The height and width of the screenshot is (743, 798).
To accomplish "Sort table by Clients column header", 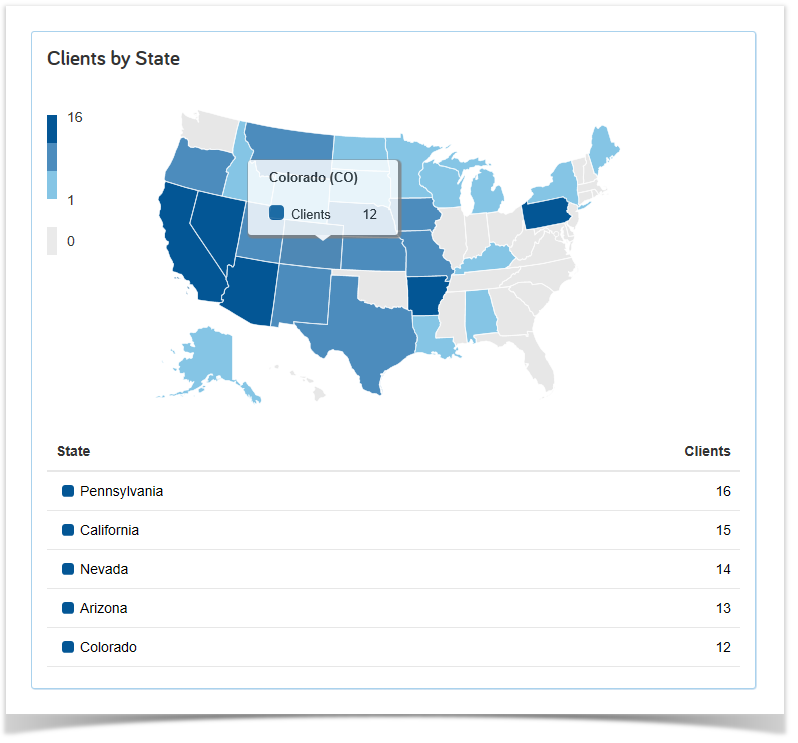I will (707, 451).
